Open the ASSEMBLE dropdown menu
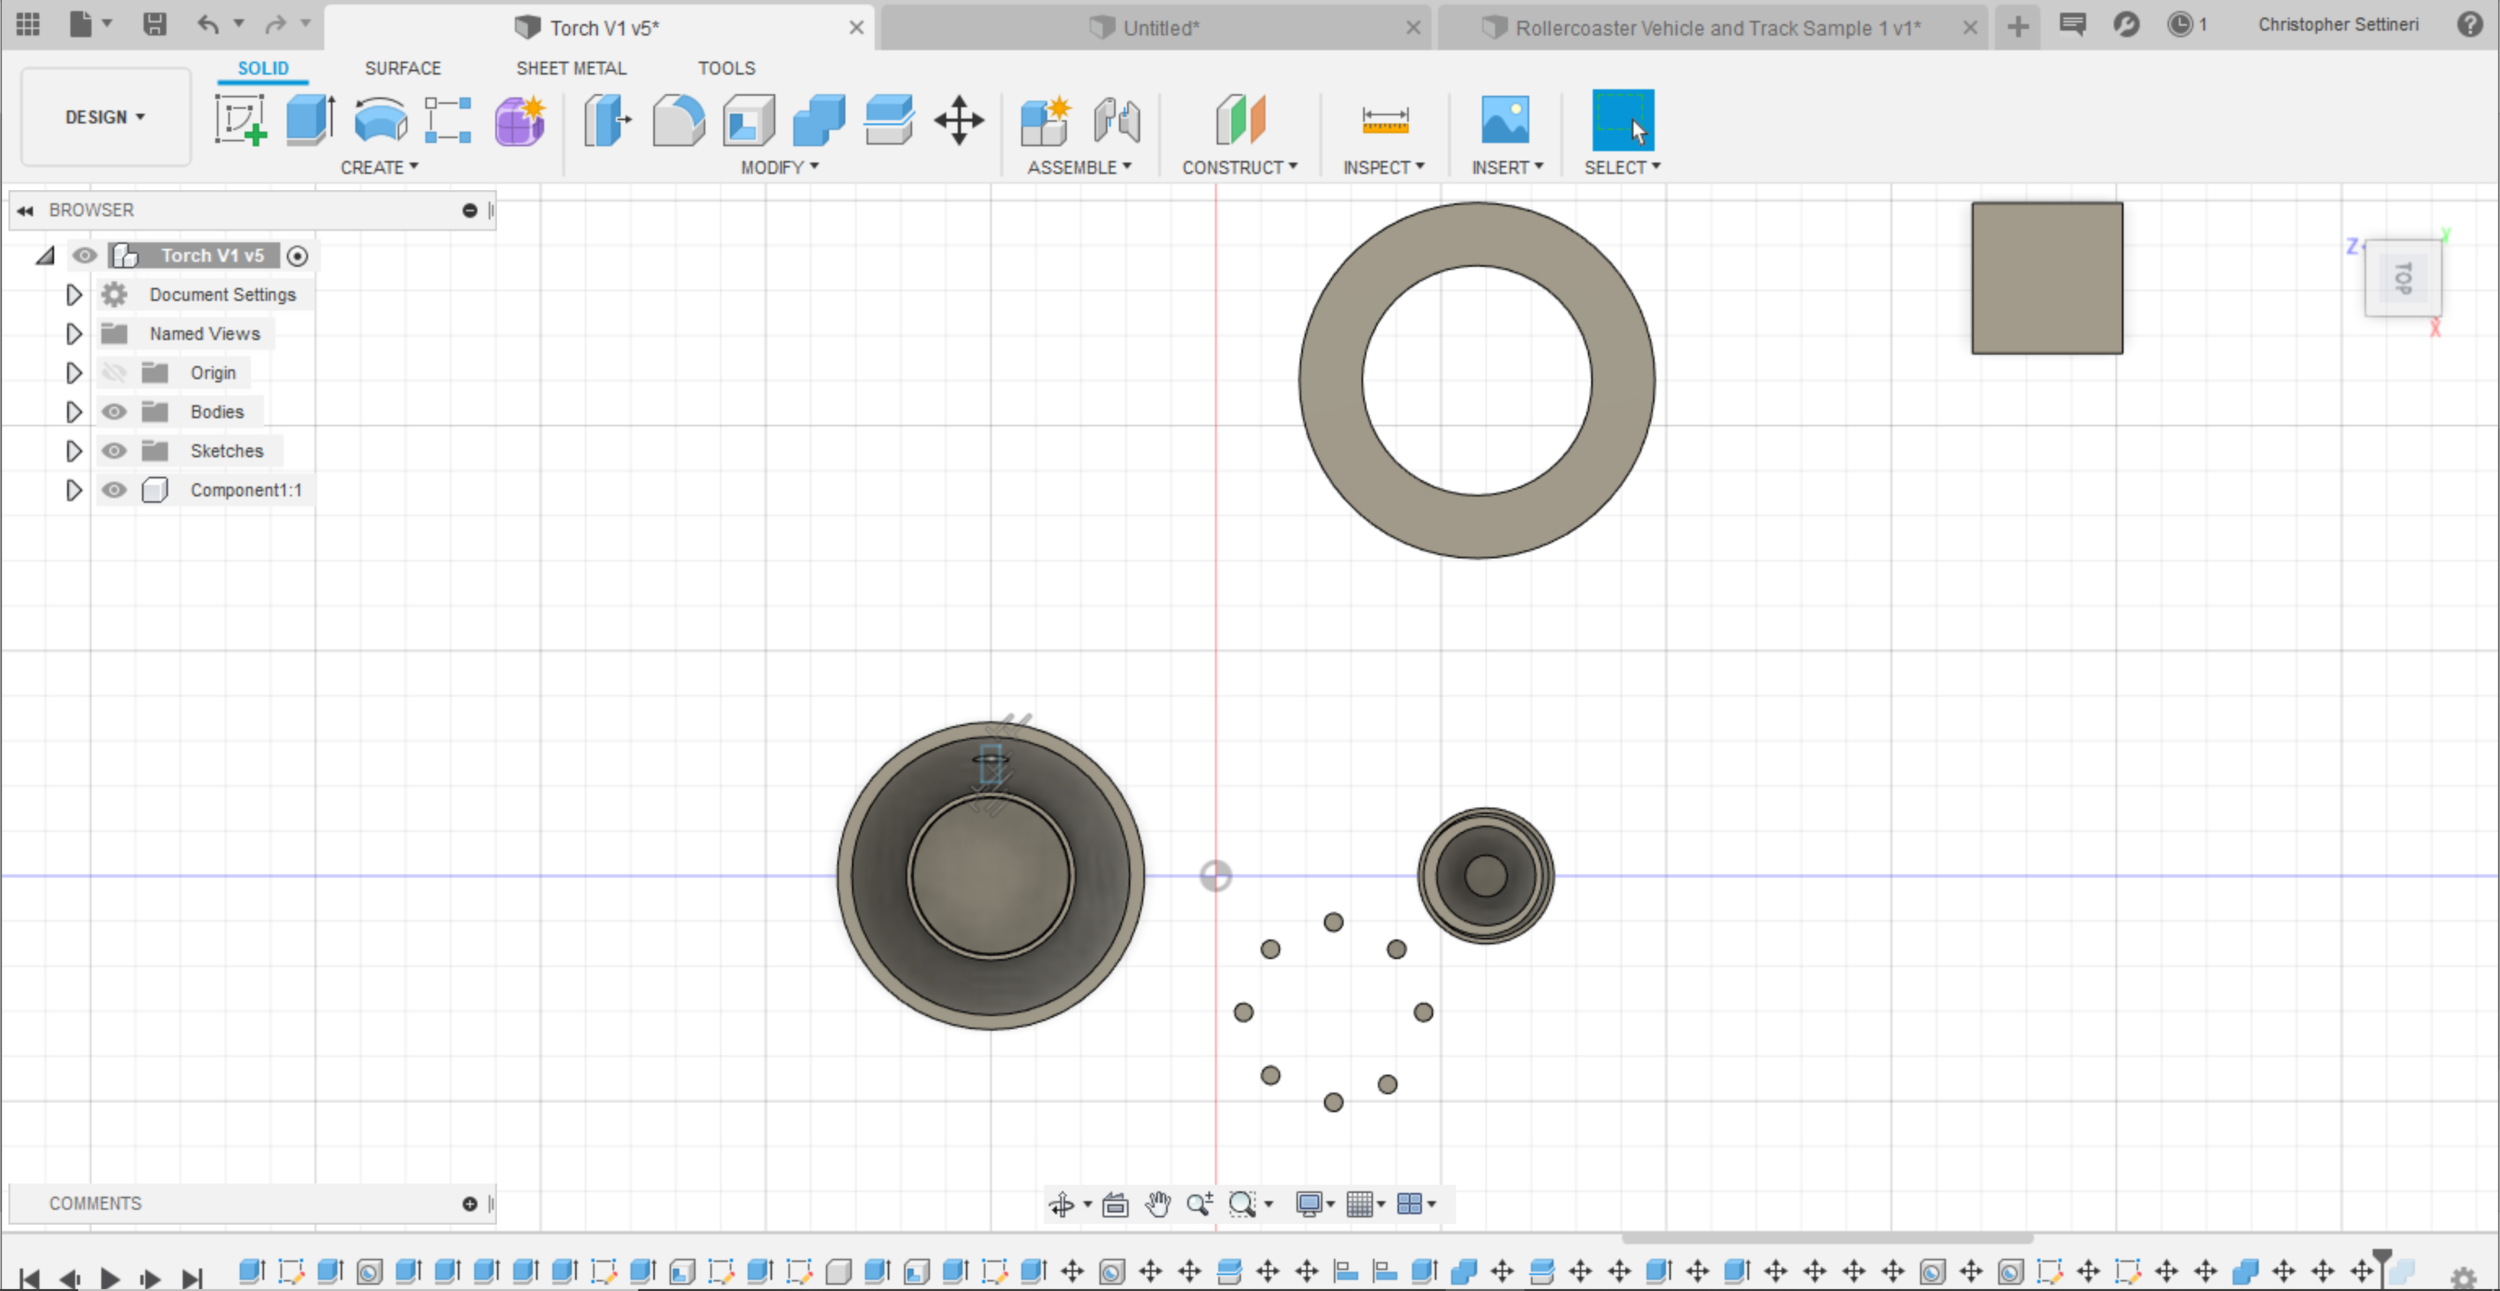 pyautogui.click(x=1080, y=168)
